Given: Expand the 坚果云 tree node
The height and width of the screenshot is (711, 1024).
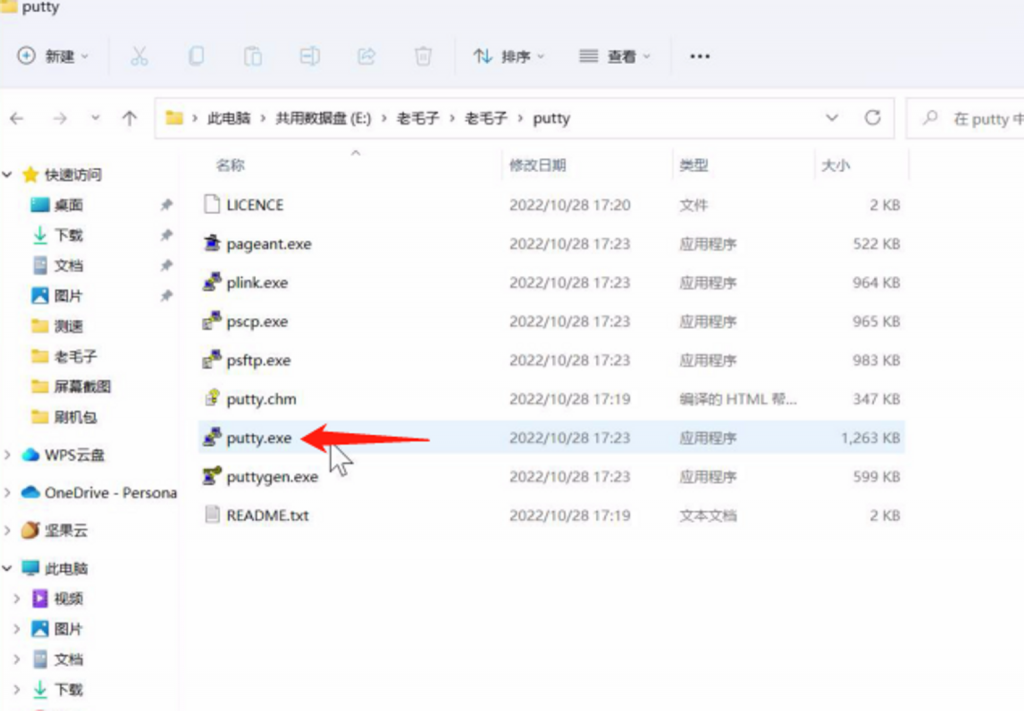Looking at the screenshot, I should [8, 530].
